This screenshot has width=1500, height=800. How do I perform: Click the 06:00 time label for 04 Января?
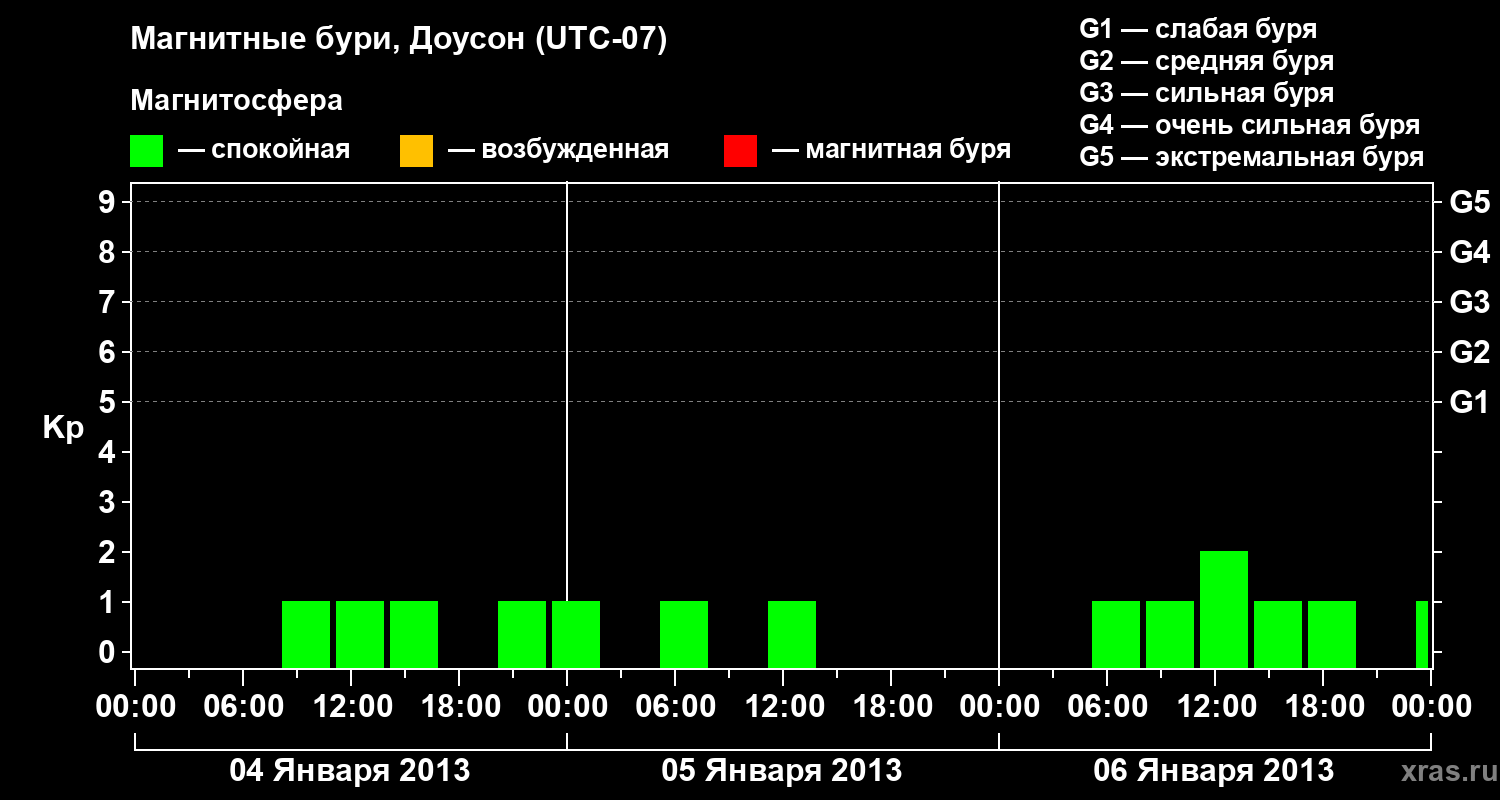click(243, 707)
